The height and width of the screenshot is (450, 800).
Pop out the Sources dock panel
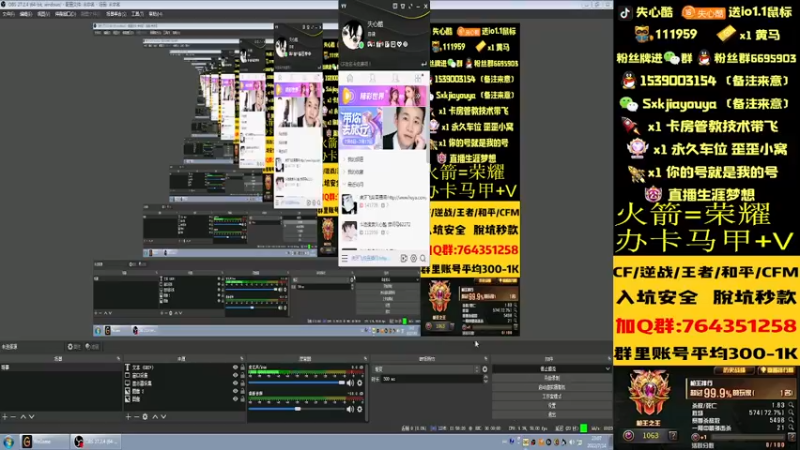pyautogui.click(x=242, y=359)
